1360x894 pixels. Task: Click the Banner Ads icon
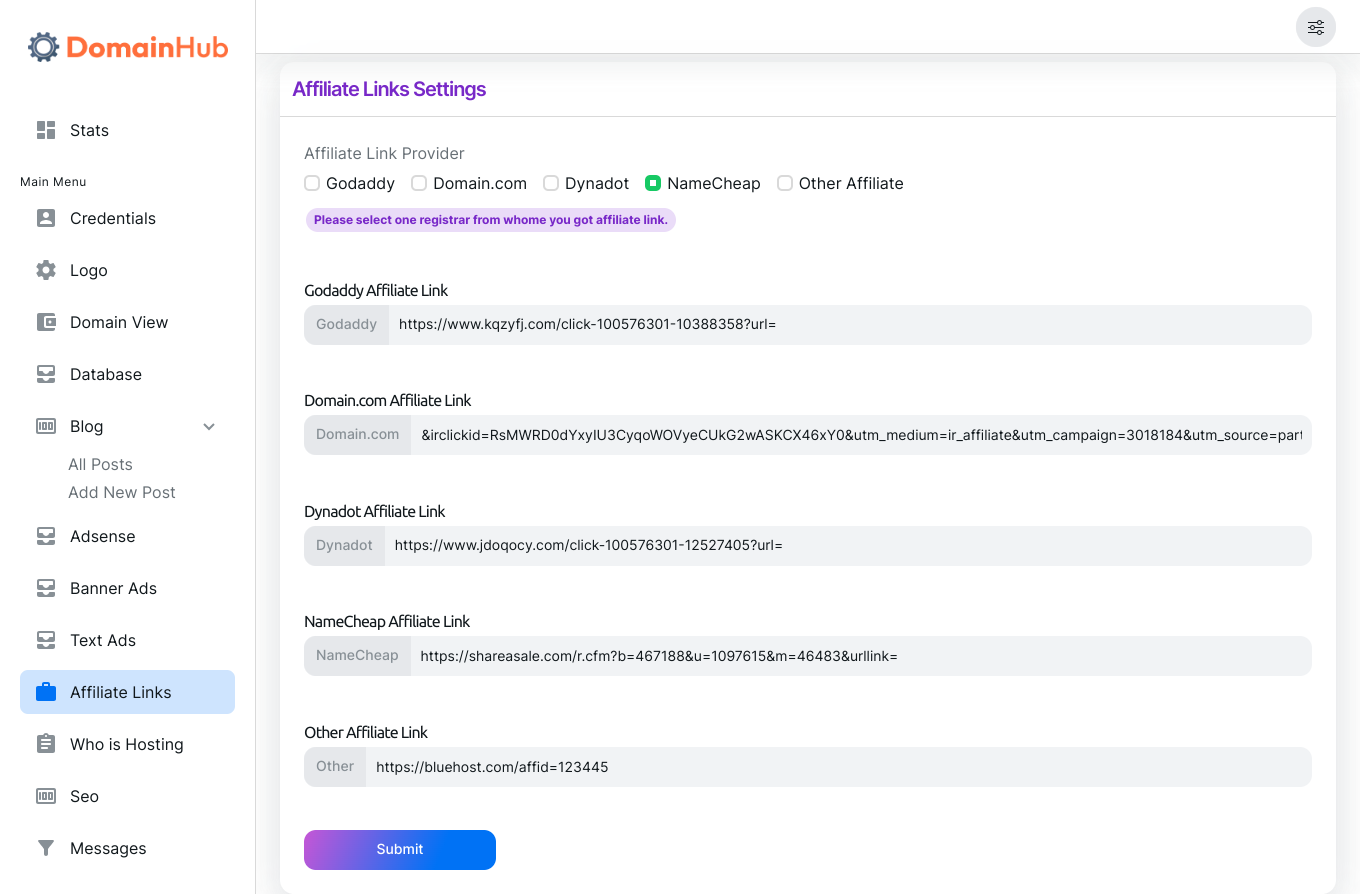pos(46,588)
